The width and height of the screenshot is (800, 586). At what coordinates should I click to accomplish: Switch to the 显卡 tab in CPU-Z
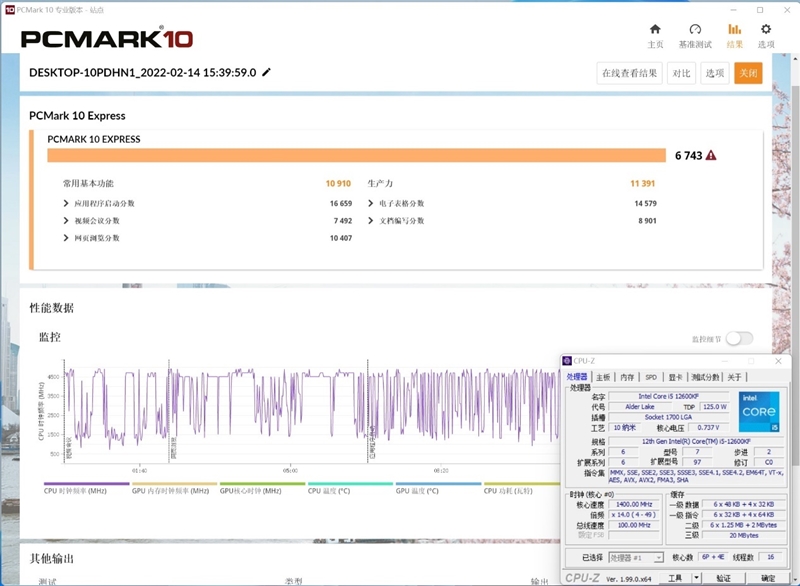point(675,377)
